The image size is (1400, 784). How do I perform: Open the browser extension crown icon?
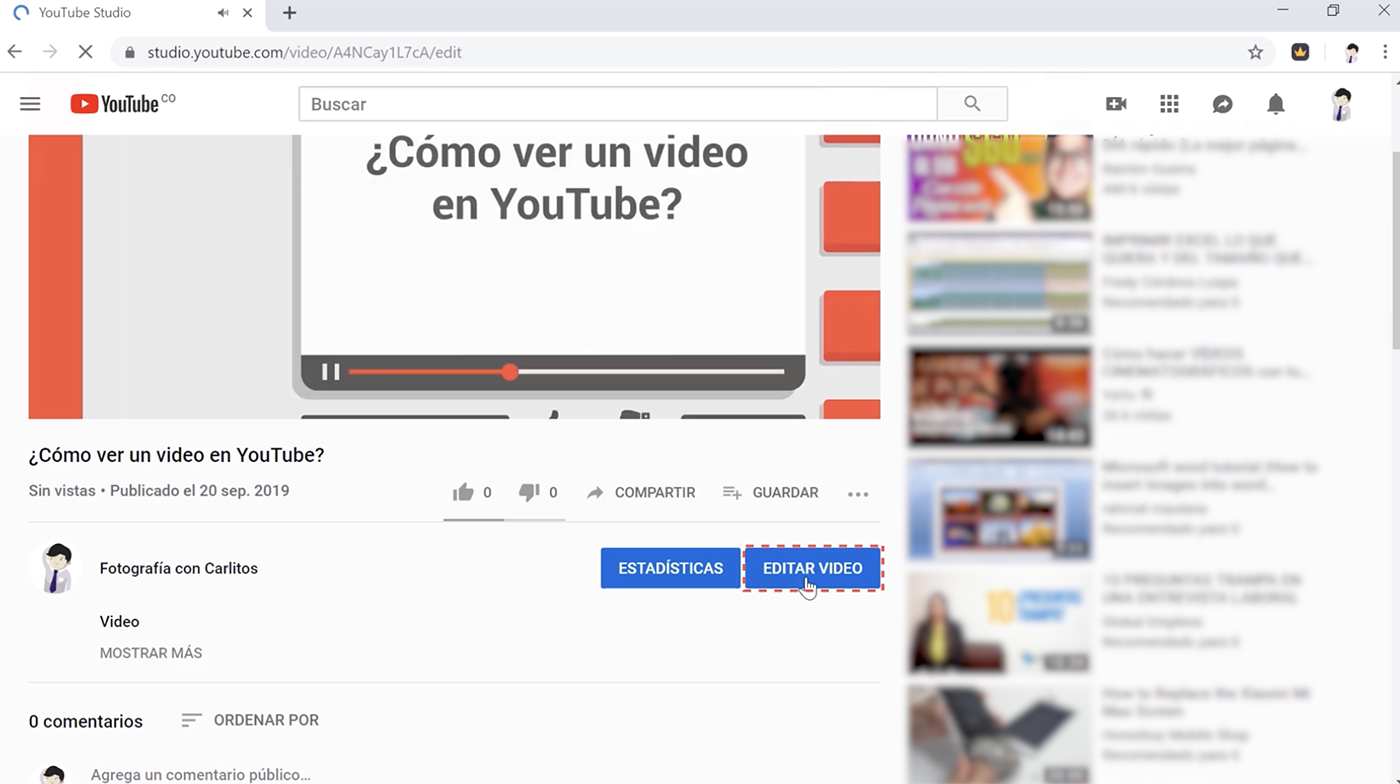(x=1300, y=52)
